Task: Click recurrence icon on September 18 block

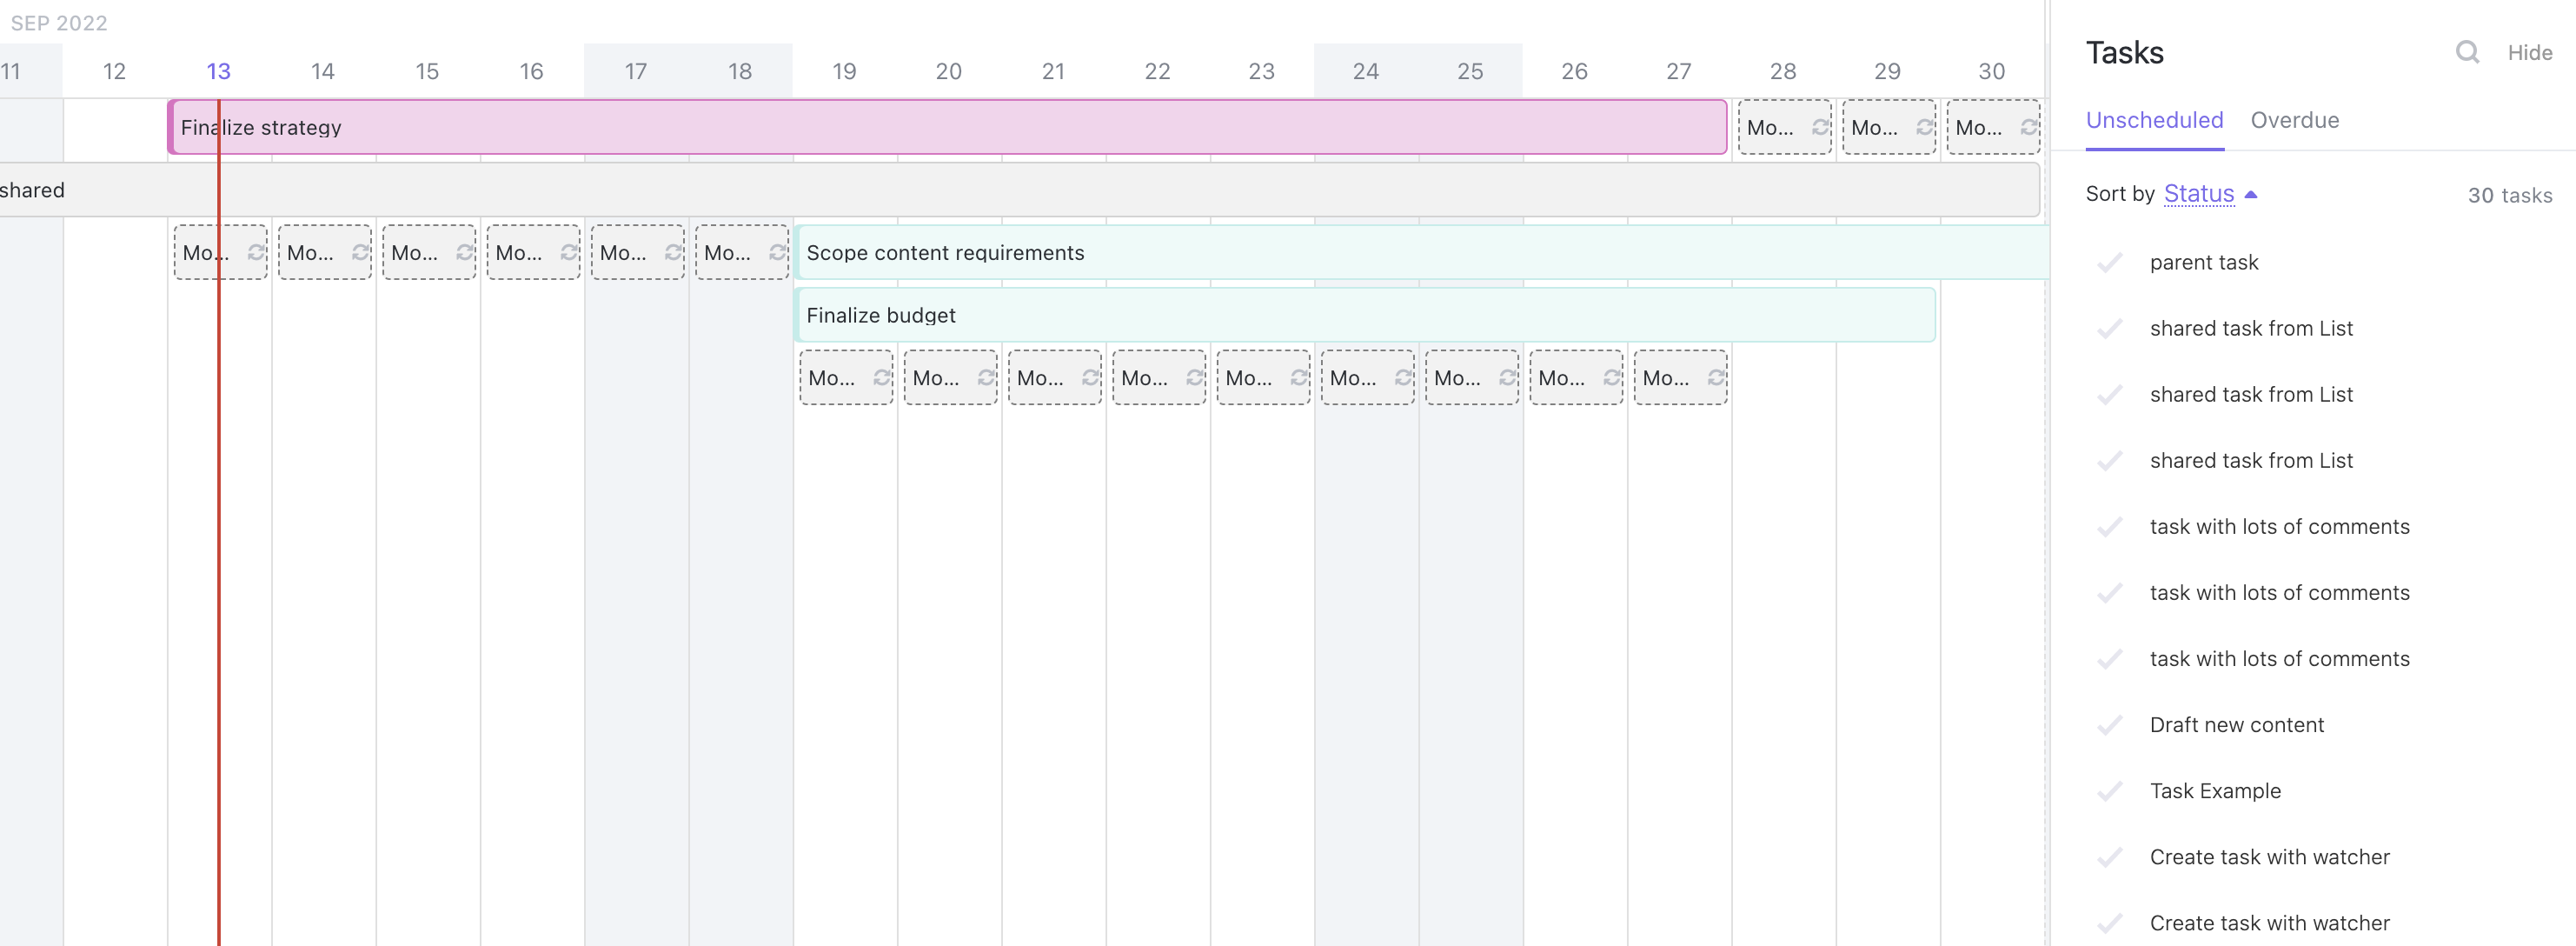Action: click(x=777, y=252)
